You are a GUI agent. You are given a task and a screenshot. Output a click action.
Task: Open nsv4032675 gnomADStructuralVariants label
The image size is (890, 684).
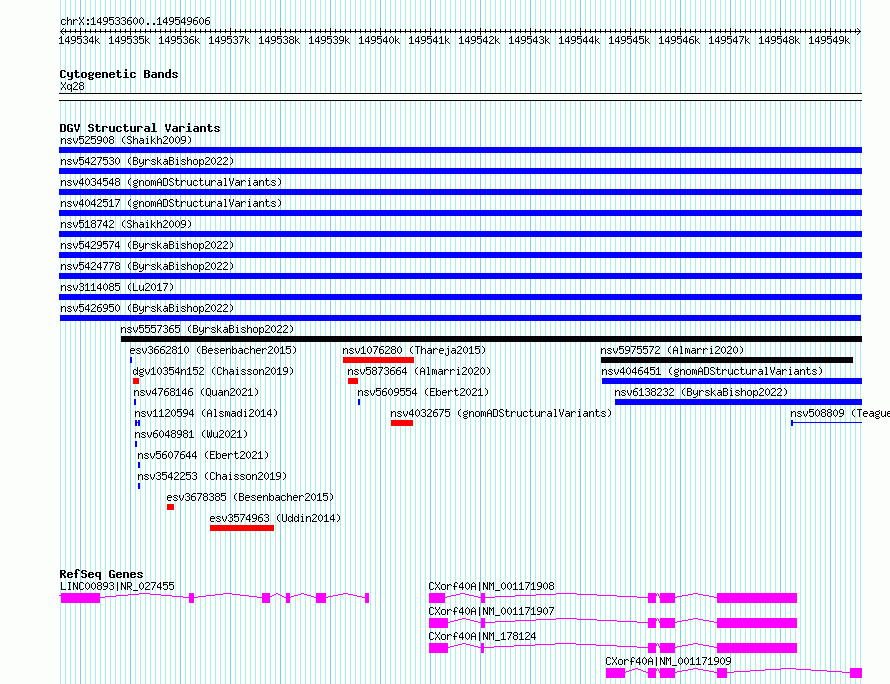point(501,413)
